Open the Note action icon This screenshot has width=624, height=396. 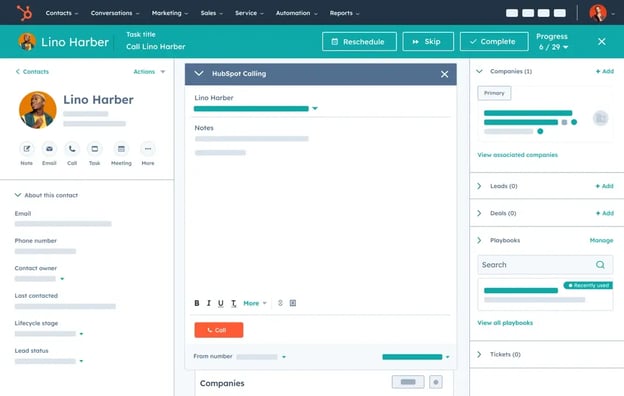pos(27,149)
